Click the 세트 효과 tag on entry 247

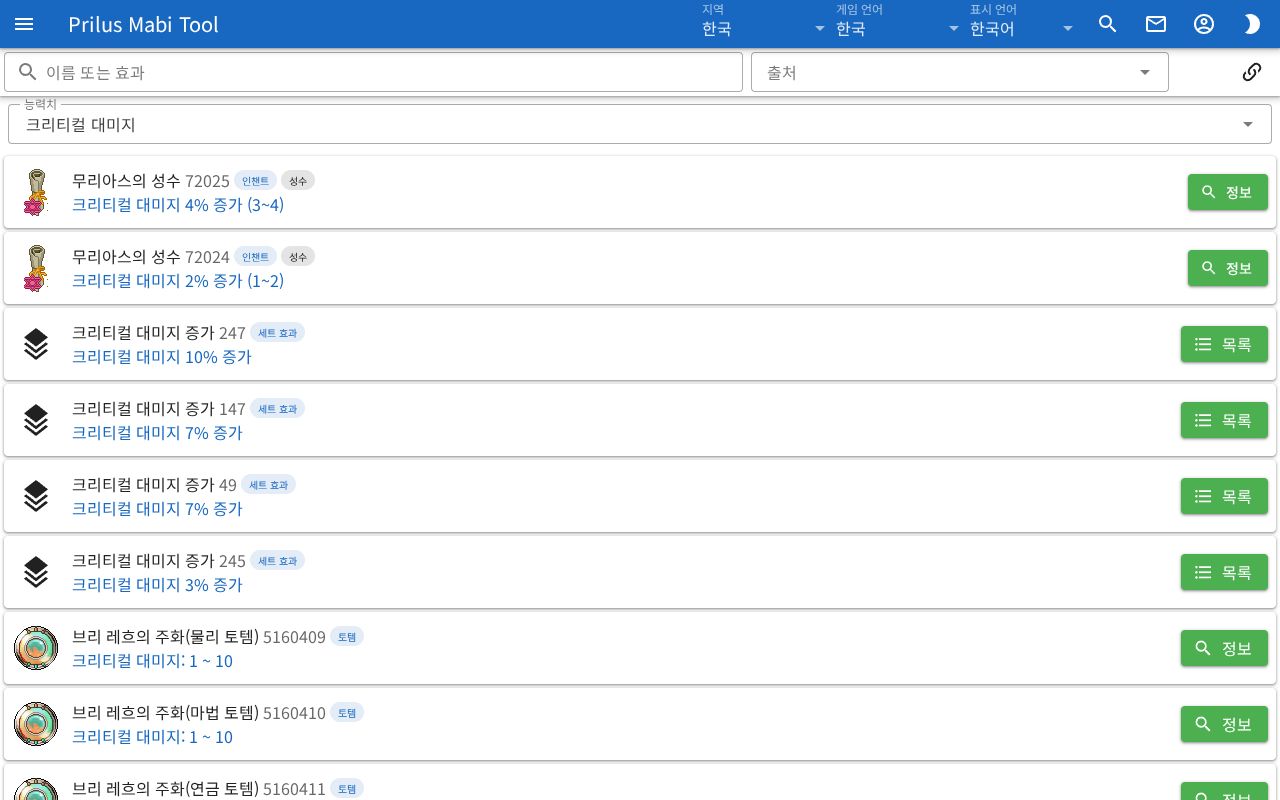[277, 332]
